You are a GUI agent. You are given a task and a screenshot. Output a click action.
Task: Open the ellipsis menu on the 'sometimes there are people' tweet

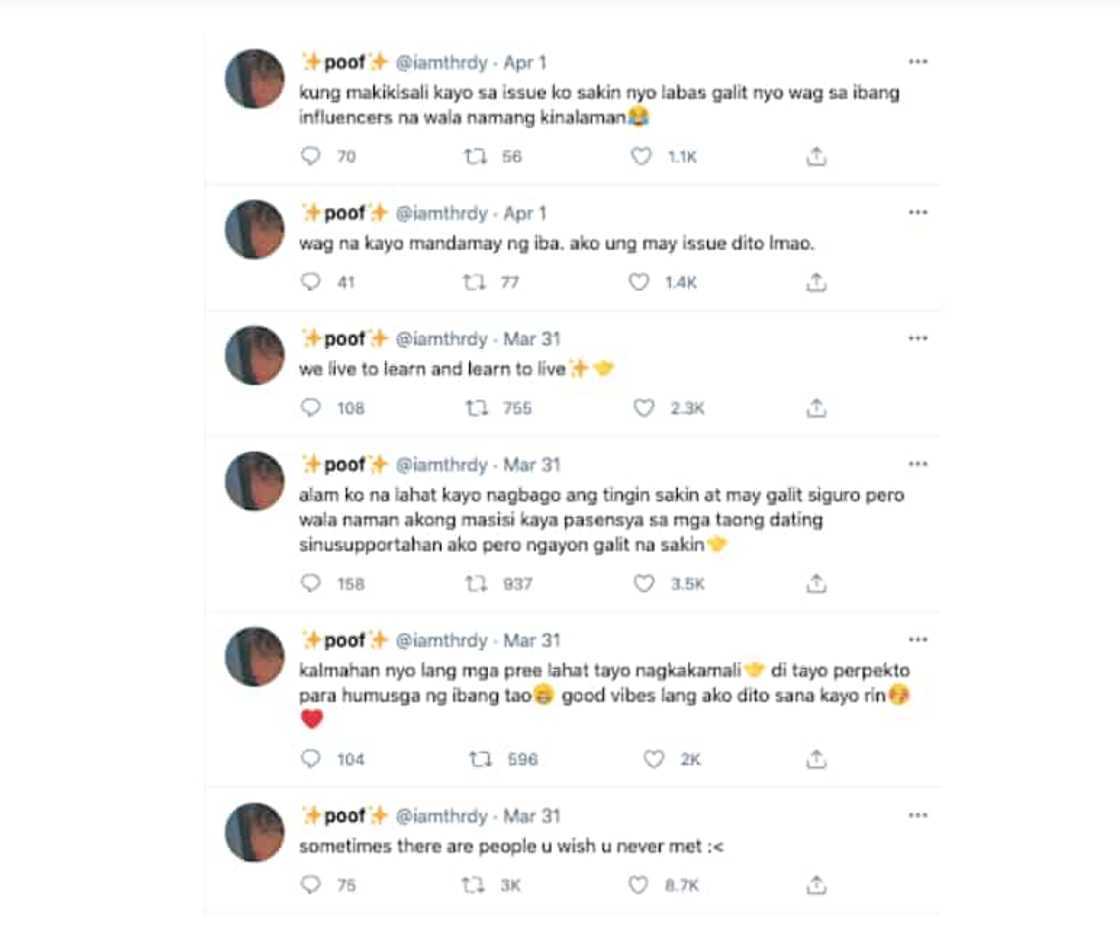pos(919,815)
